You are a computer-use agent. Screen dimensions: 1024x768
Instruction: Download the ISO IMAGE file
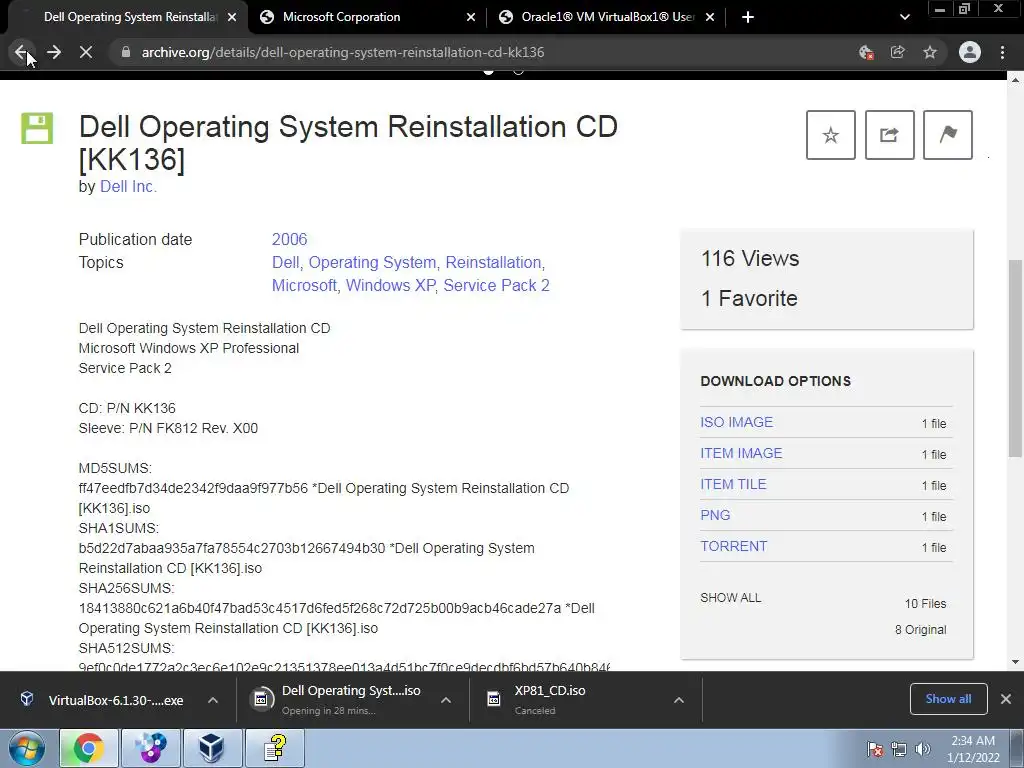click(x=737, y=423)
